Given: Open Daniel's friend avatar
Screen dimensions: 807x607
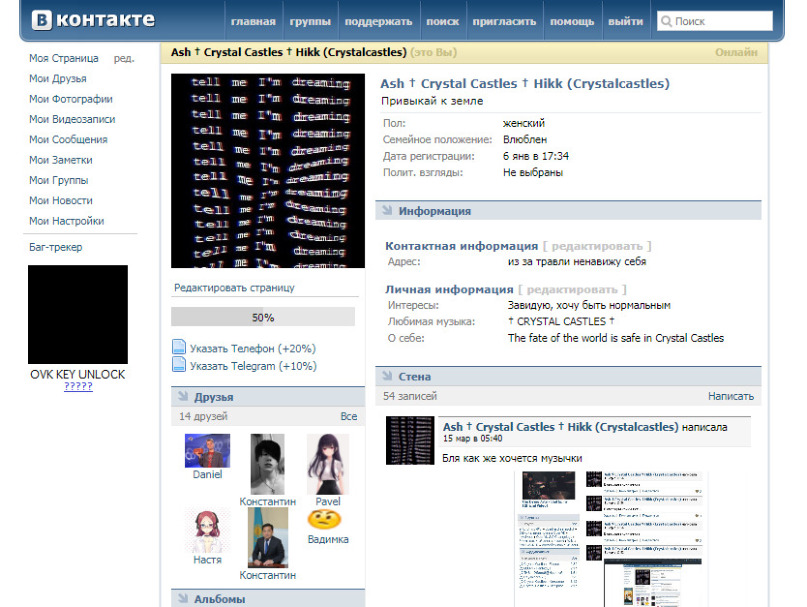Looking at the screenshot, I should coord(207,450).
